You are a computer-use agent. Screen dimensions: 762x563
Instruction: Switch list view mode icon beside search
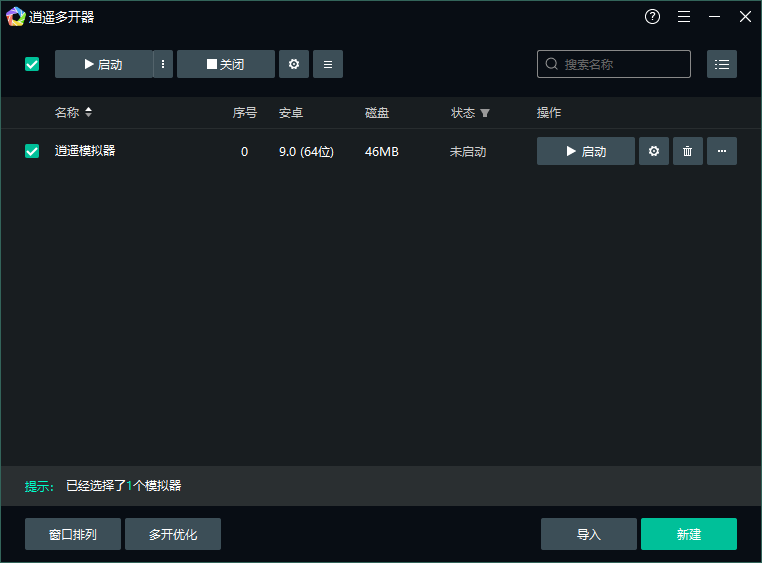(722, 64)
